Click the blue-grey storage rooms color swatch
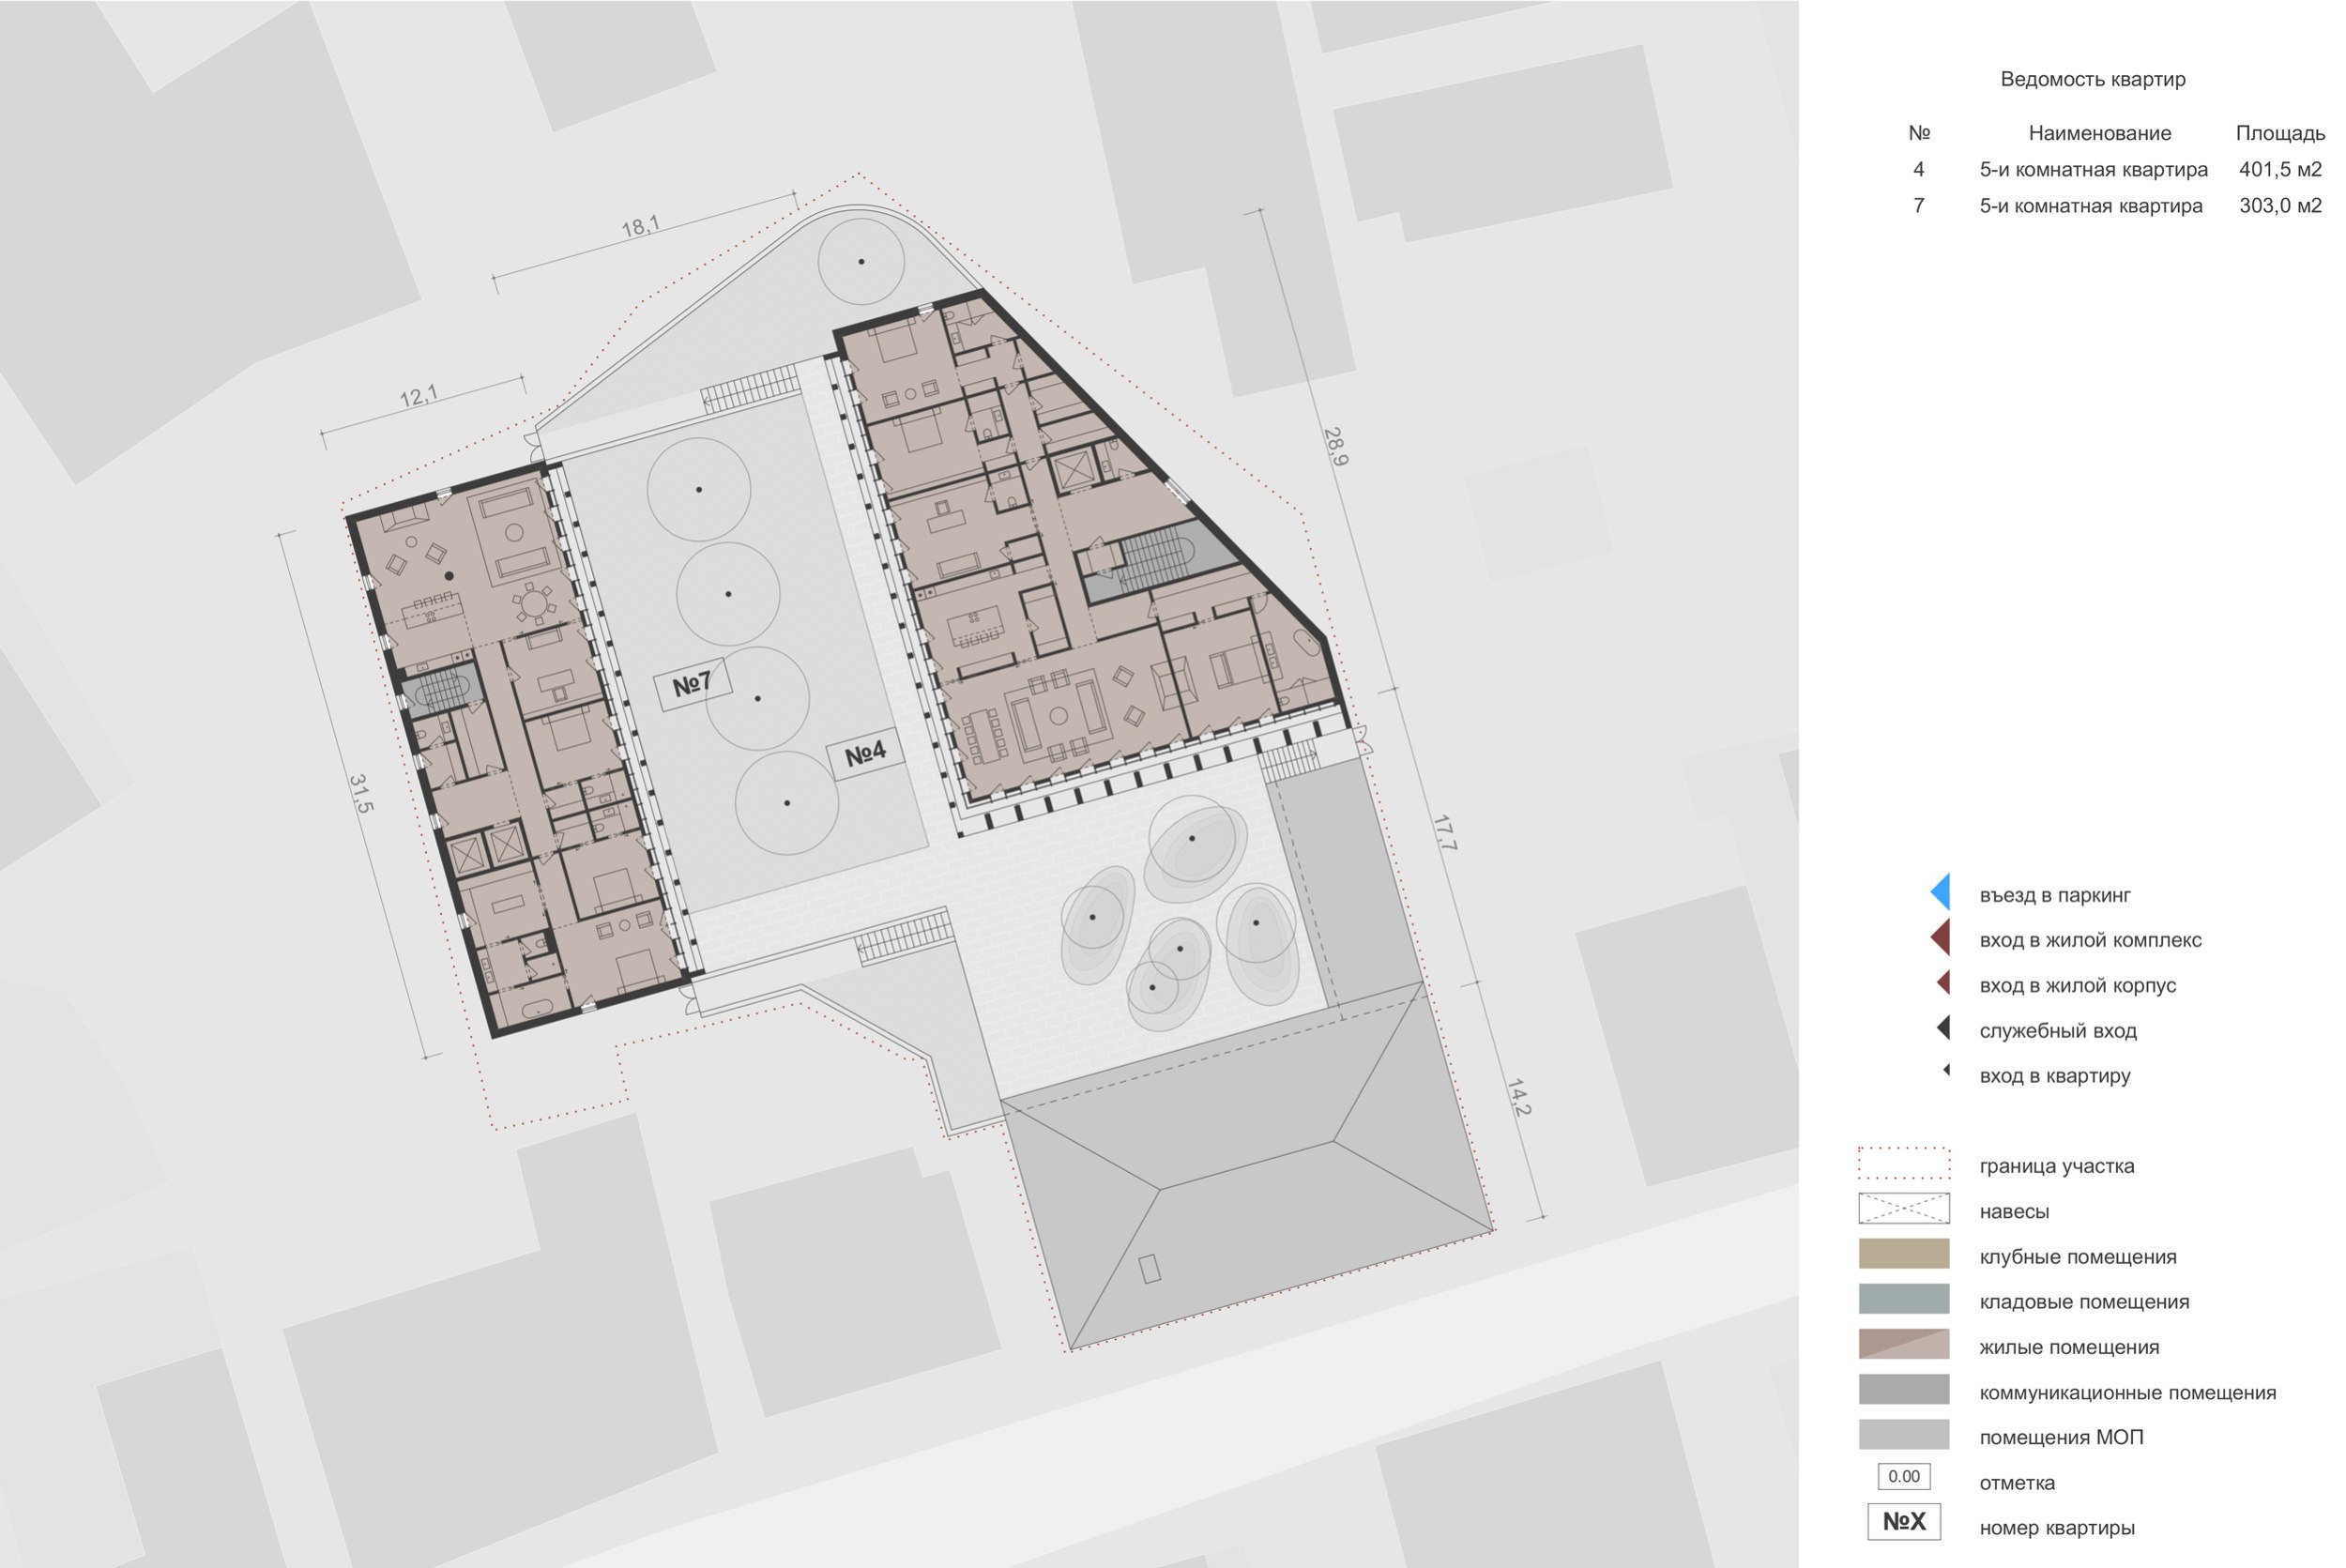The width and height of the screenshot is (2346, 1568). pos(1903,1299)
